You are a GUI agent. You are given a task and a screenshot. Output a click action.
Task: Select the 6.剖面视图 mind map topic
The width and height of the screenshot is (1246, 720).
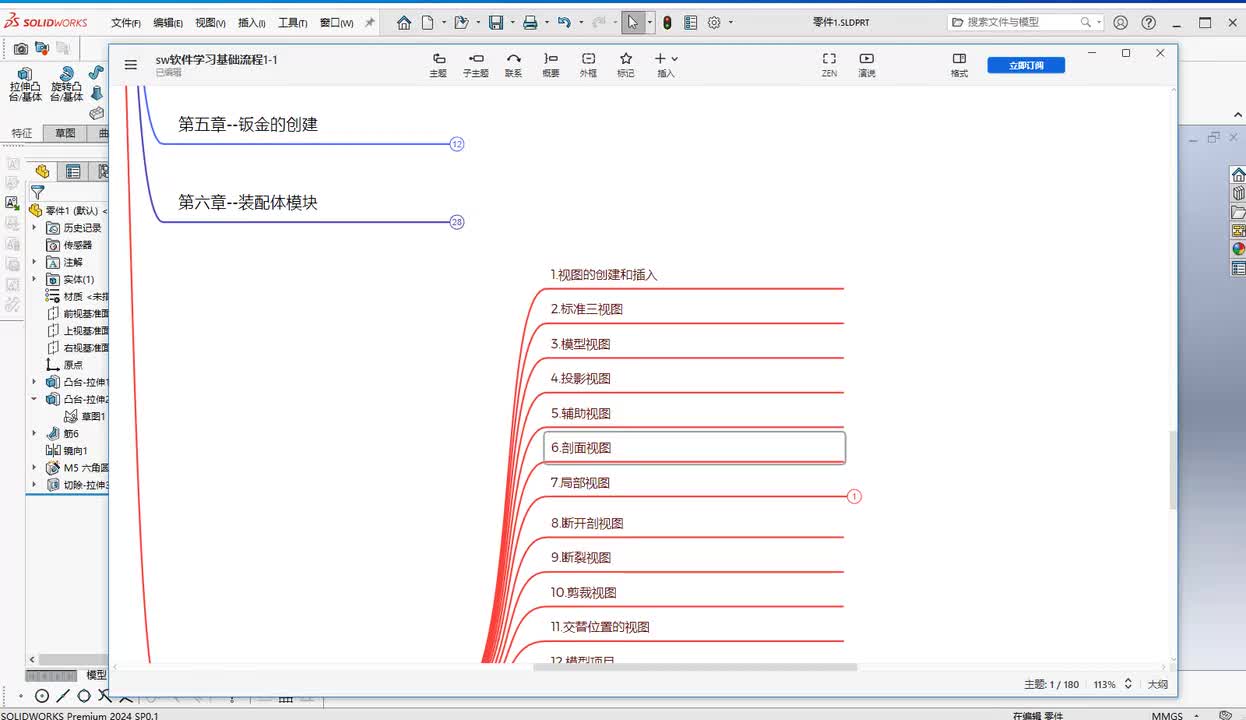pos(695,448)
